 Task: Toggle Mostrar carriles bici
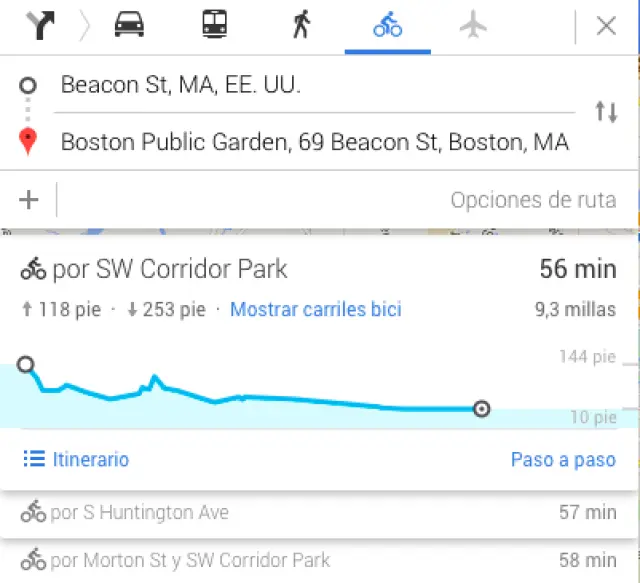click(x=315, y=310)
